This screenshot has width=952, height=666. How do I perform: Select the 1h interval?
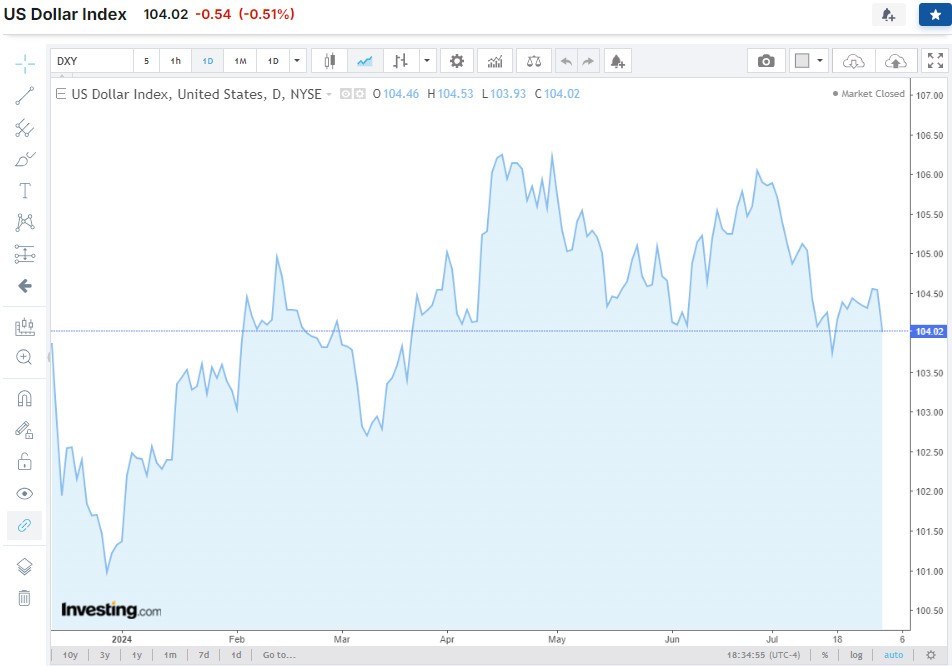coord(175,60)
